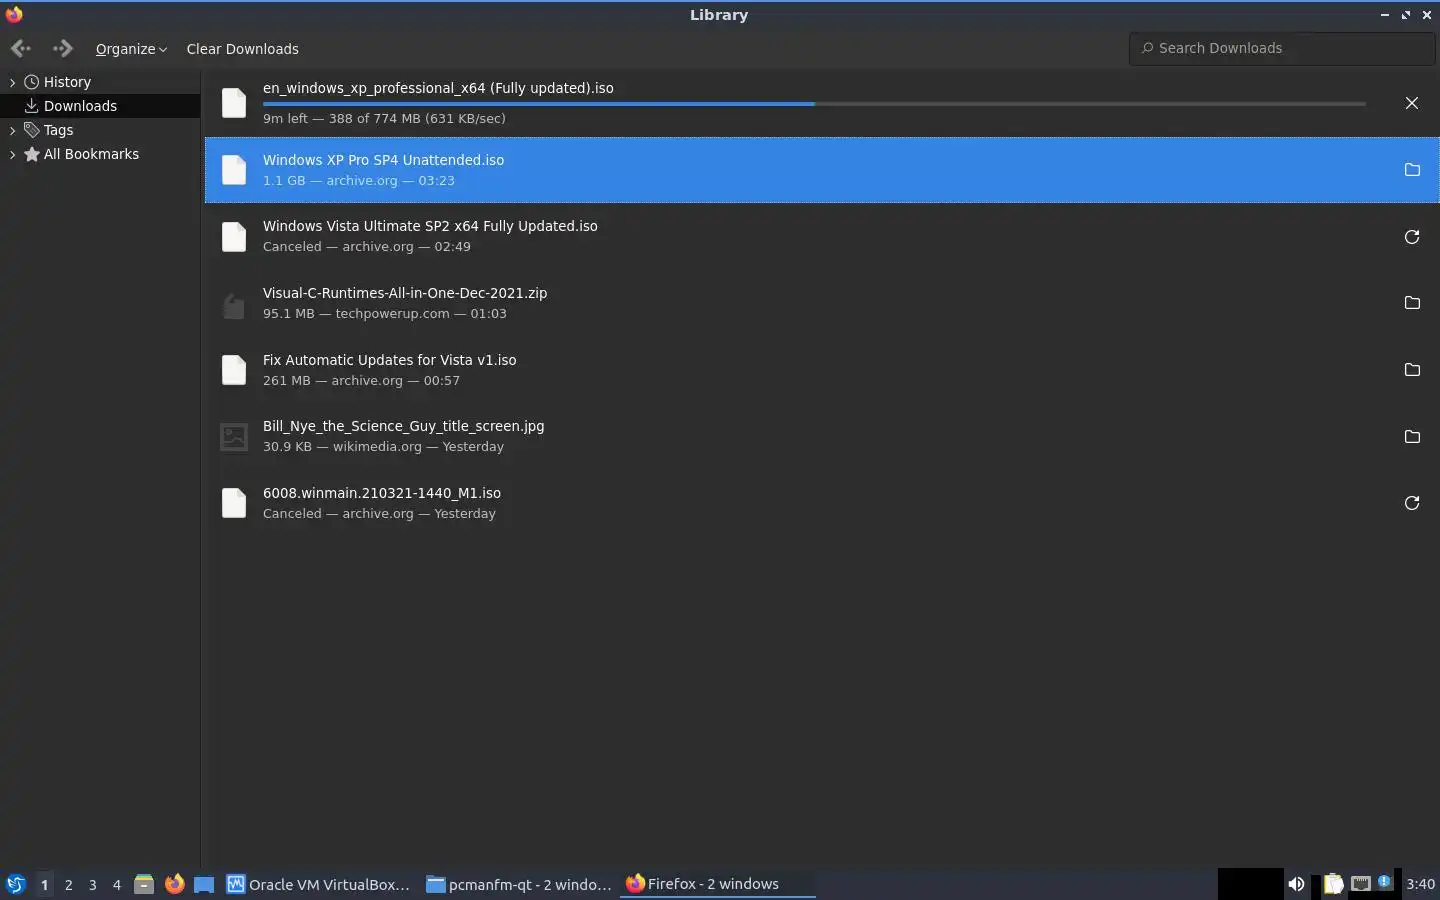Open containing folder for Visual-C-Runtimes zip
This screenshot has height=900, width=1440.
1412,303
